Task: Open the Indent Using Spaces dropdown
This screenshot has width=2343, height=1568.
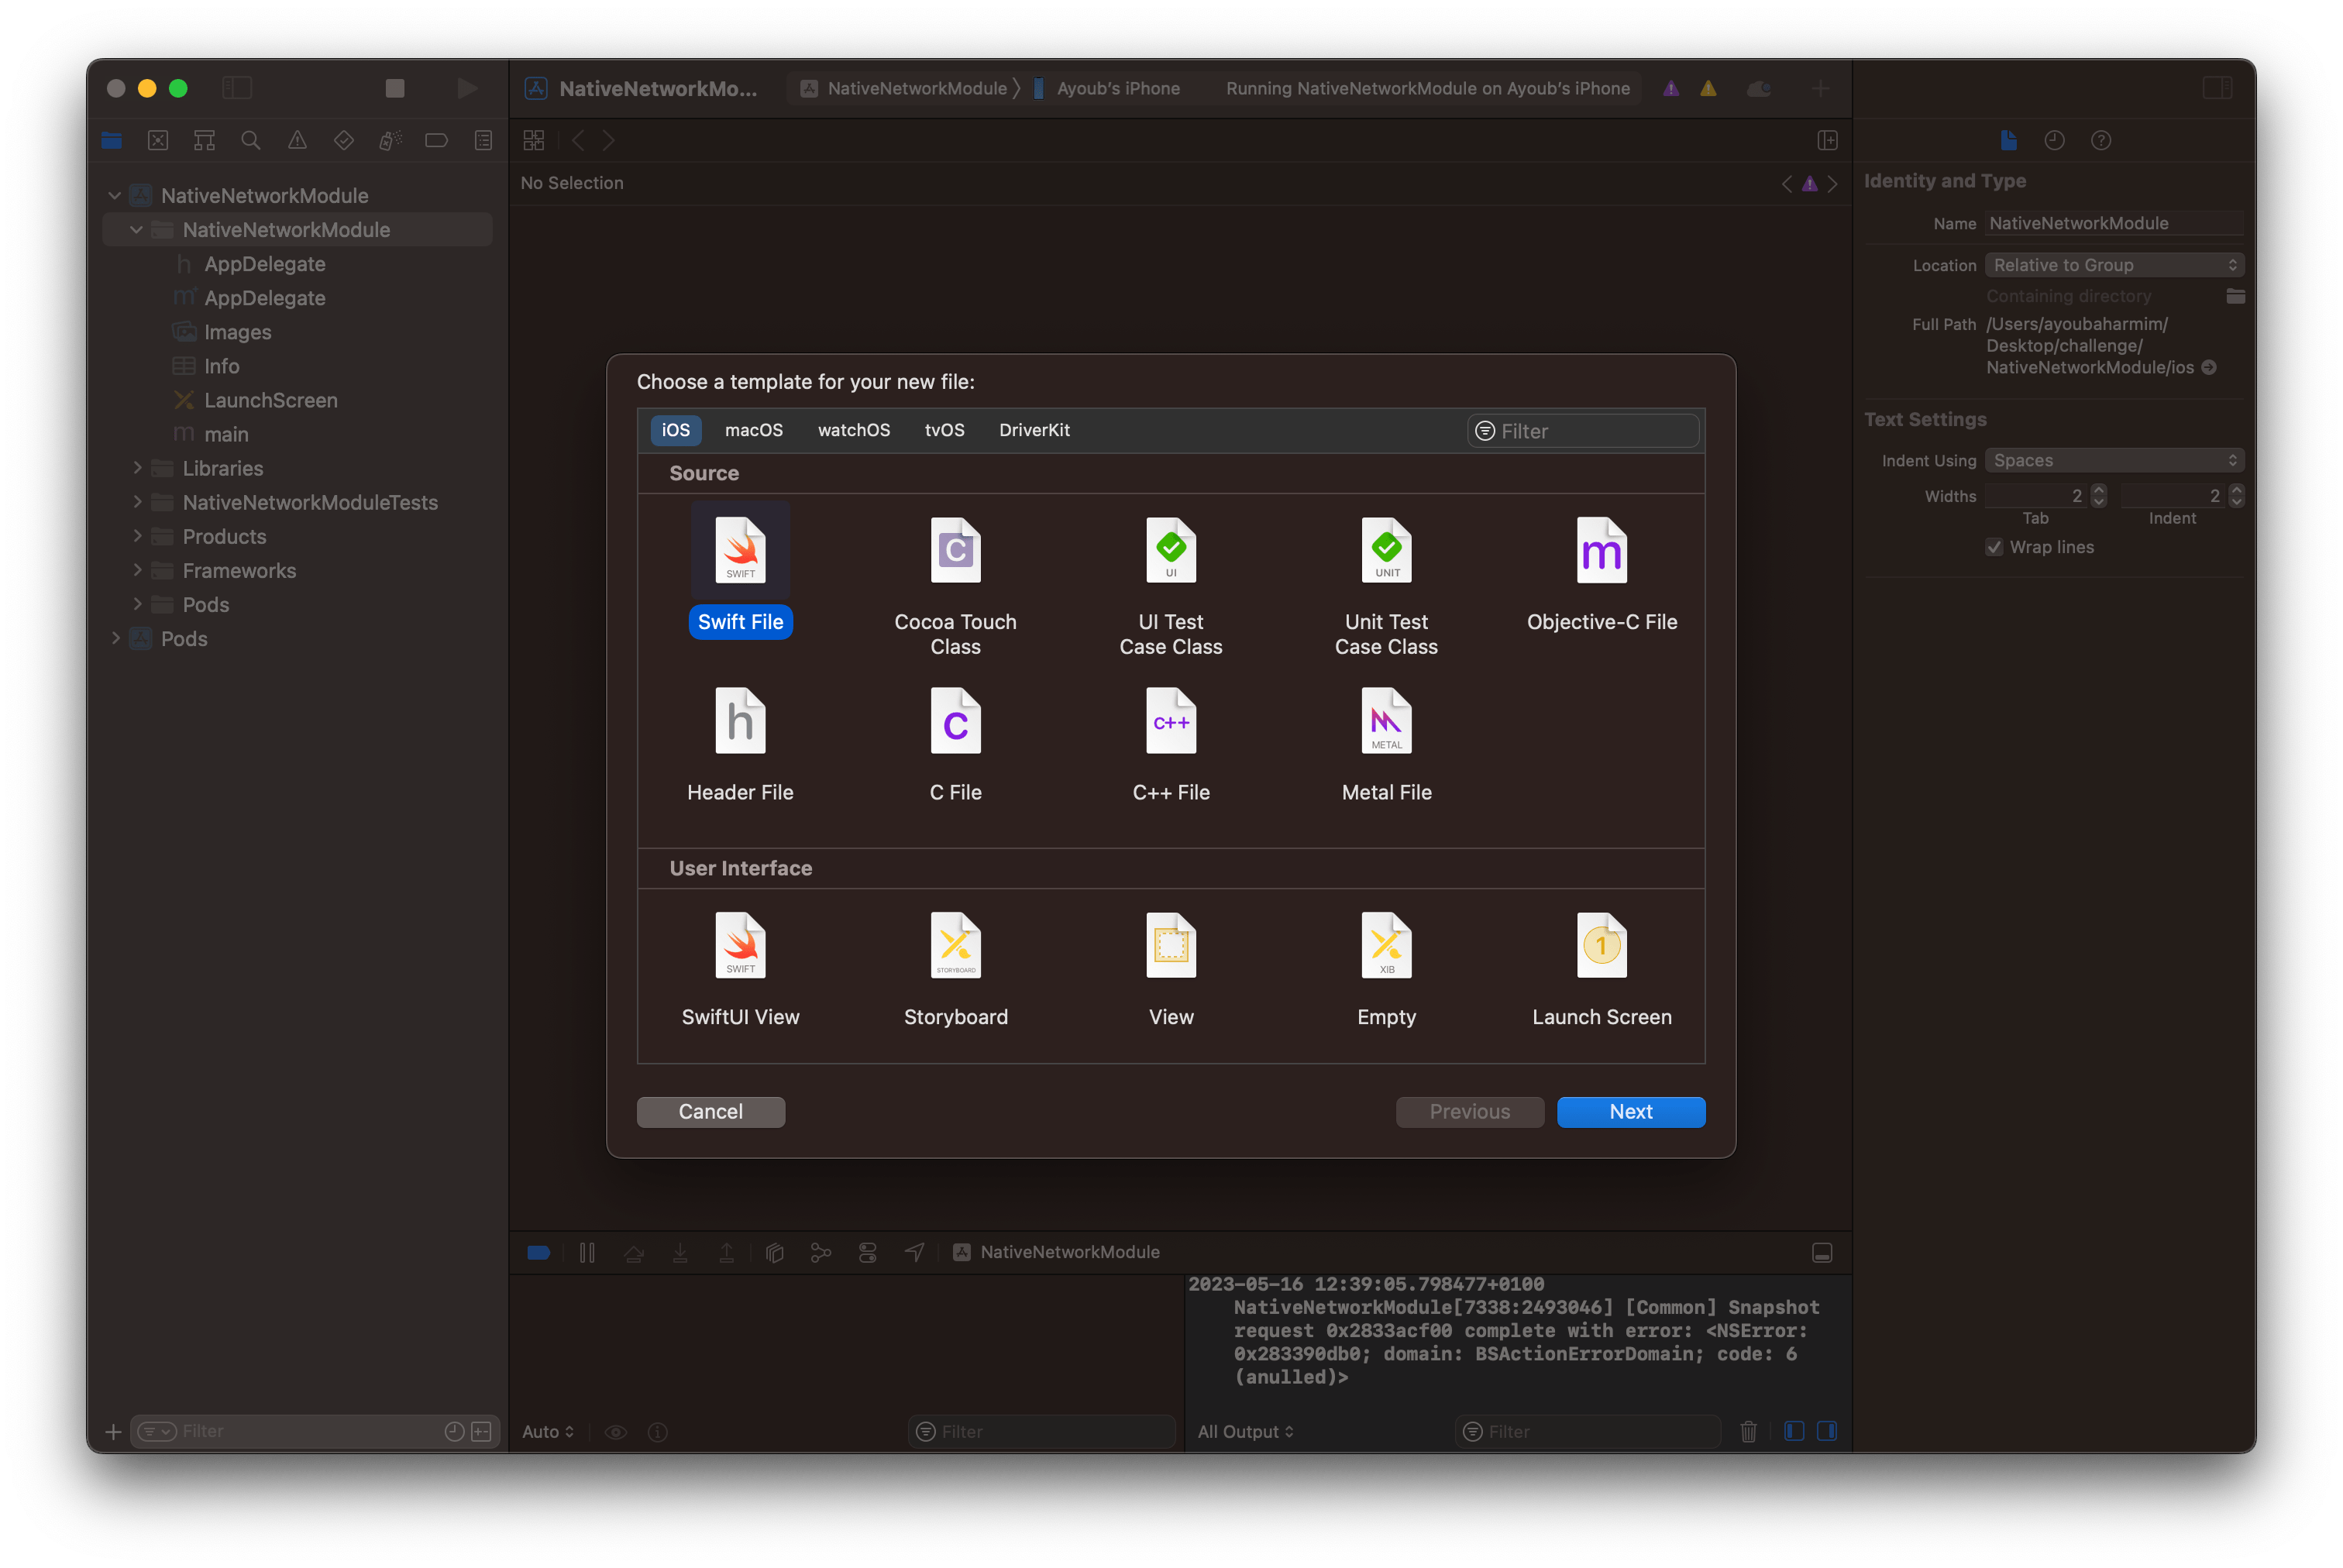Action: tap(2113, 460)
